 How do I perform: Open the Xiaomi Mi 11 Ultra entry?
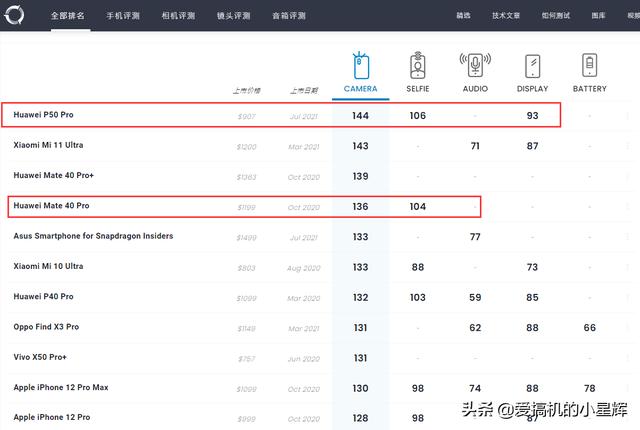tap(48, 145)
